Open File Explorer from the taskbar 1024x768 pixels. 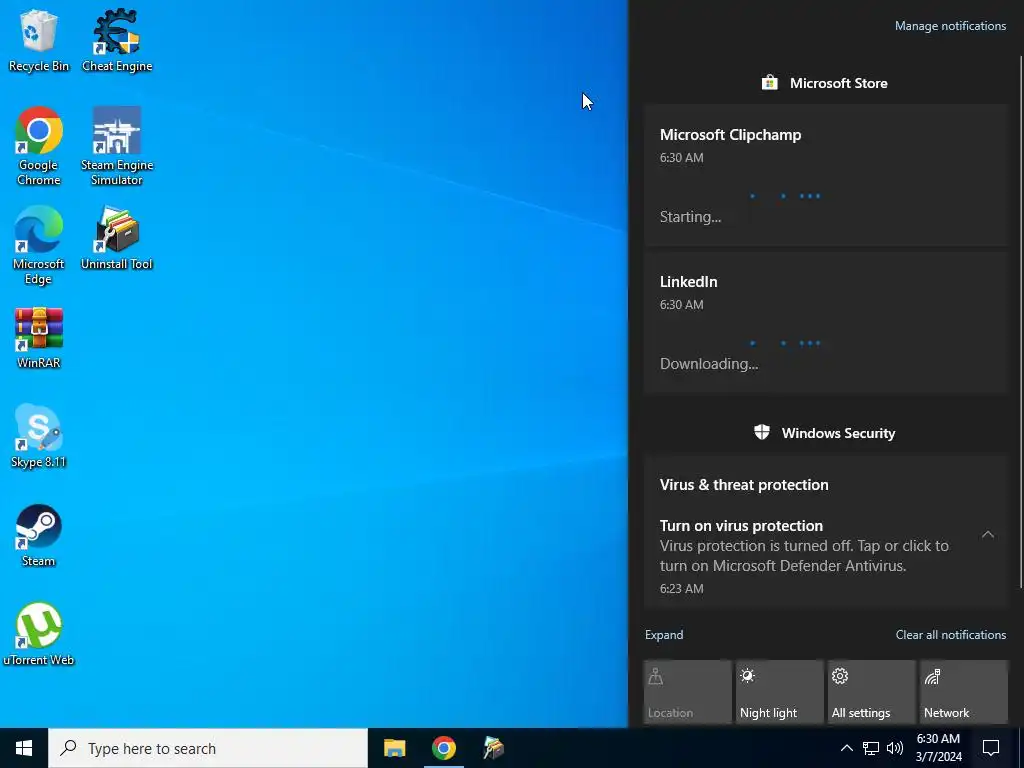394,748
